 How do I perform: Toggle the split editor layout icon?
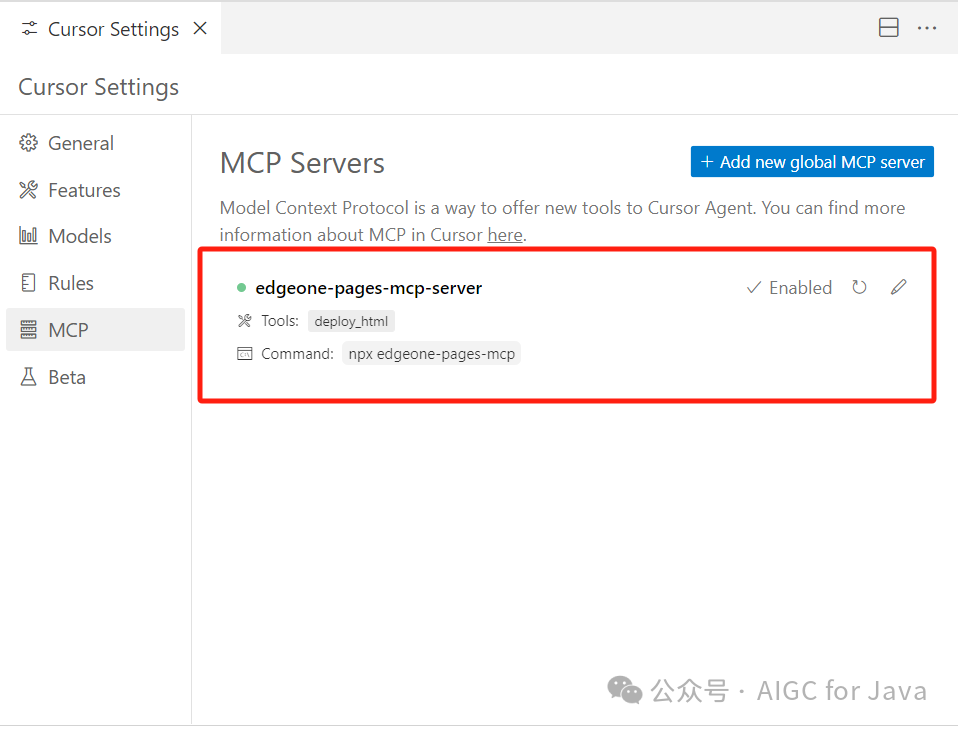click(888, 27)
